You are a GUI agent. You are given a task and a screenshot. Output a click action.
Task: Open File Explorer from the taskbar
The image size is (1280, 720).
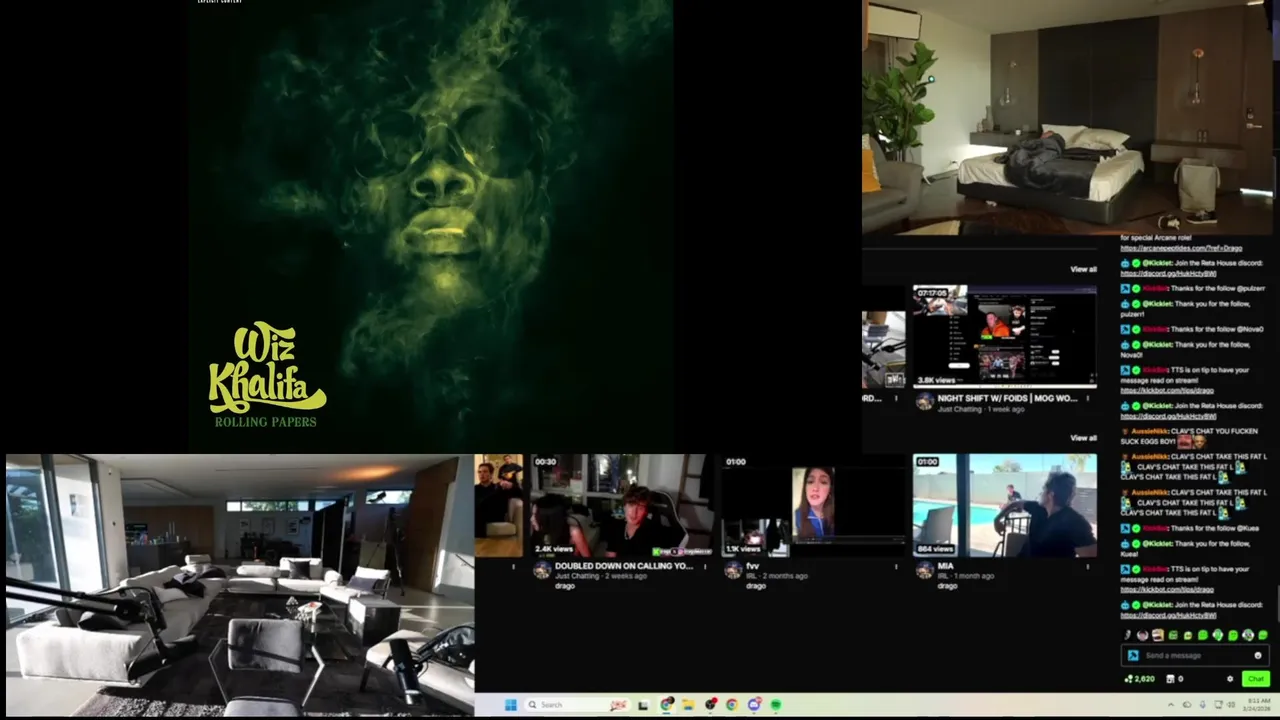[688, 705]
